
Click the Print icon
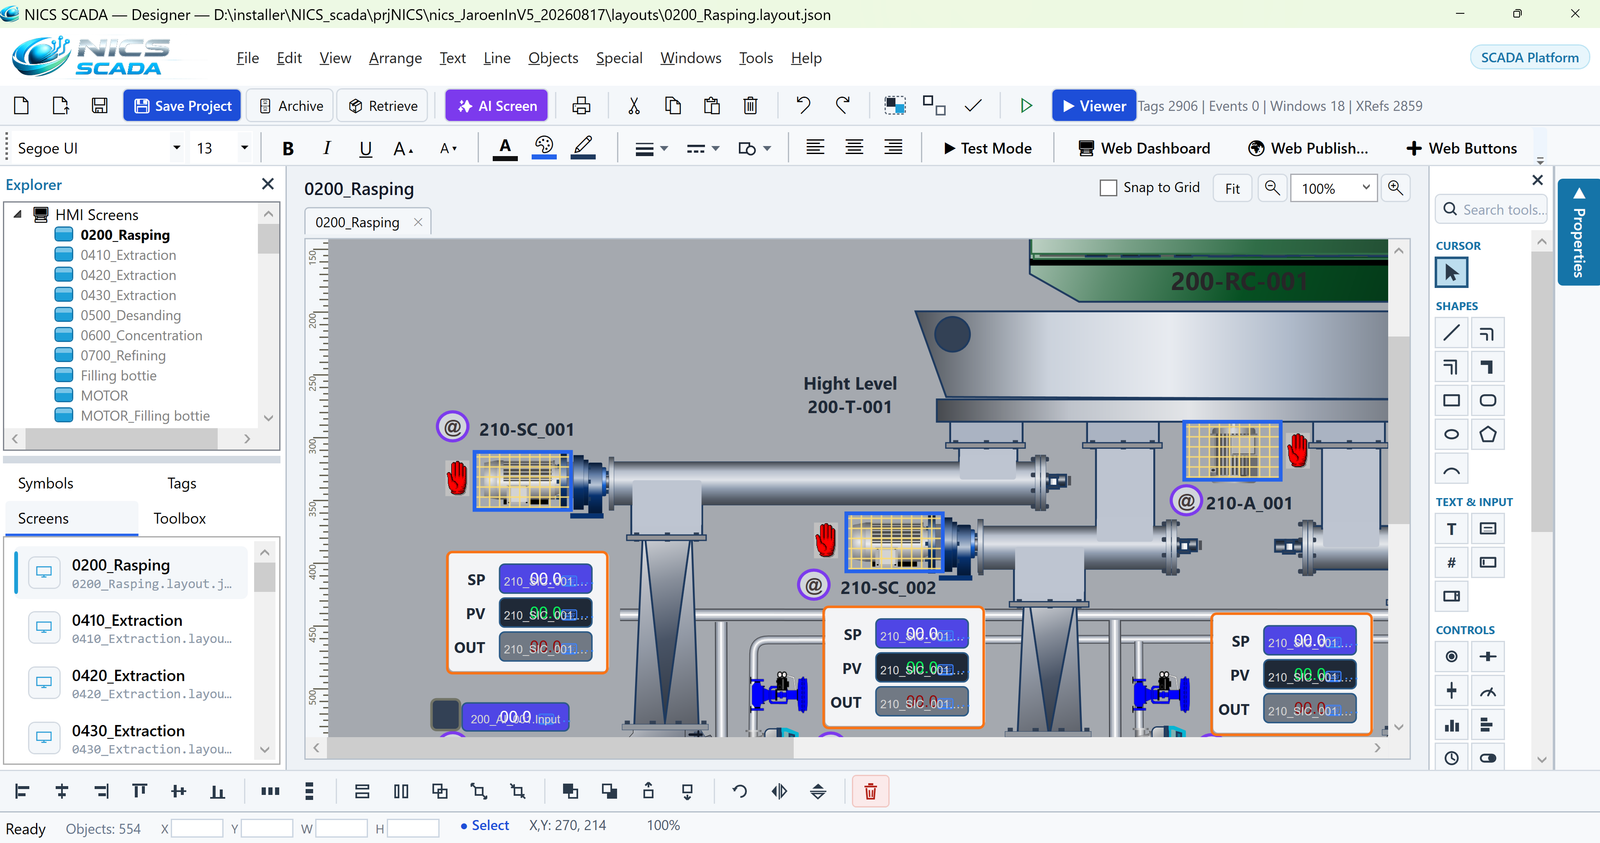tap(581, 105)
